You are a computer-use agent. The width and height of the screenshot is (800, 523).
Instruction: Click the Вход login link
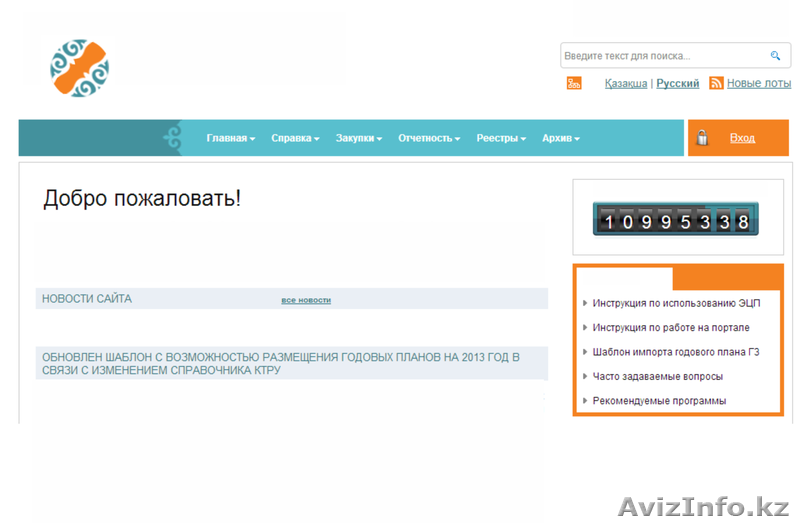pos(742,138)
